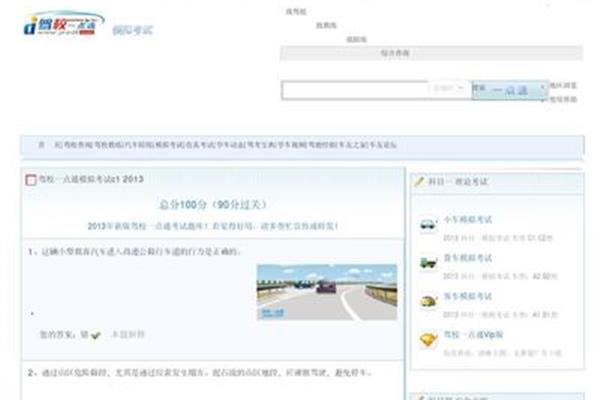Image resolution: width=600 pixels, height=400 pixels.
Task: Open the highway question illustration image
Action: [327, 292]
